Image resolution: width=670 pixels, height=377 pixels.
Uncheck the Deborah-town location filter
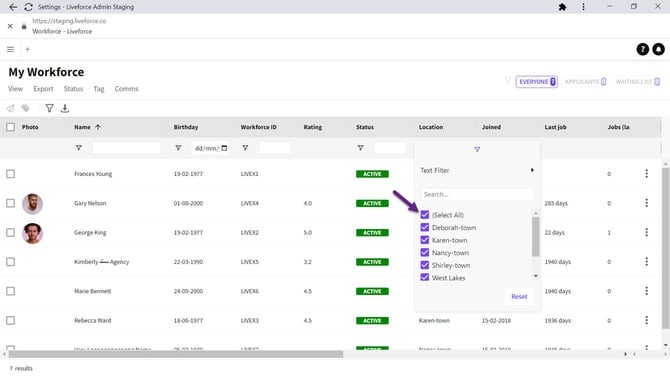[425, 227]
